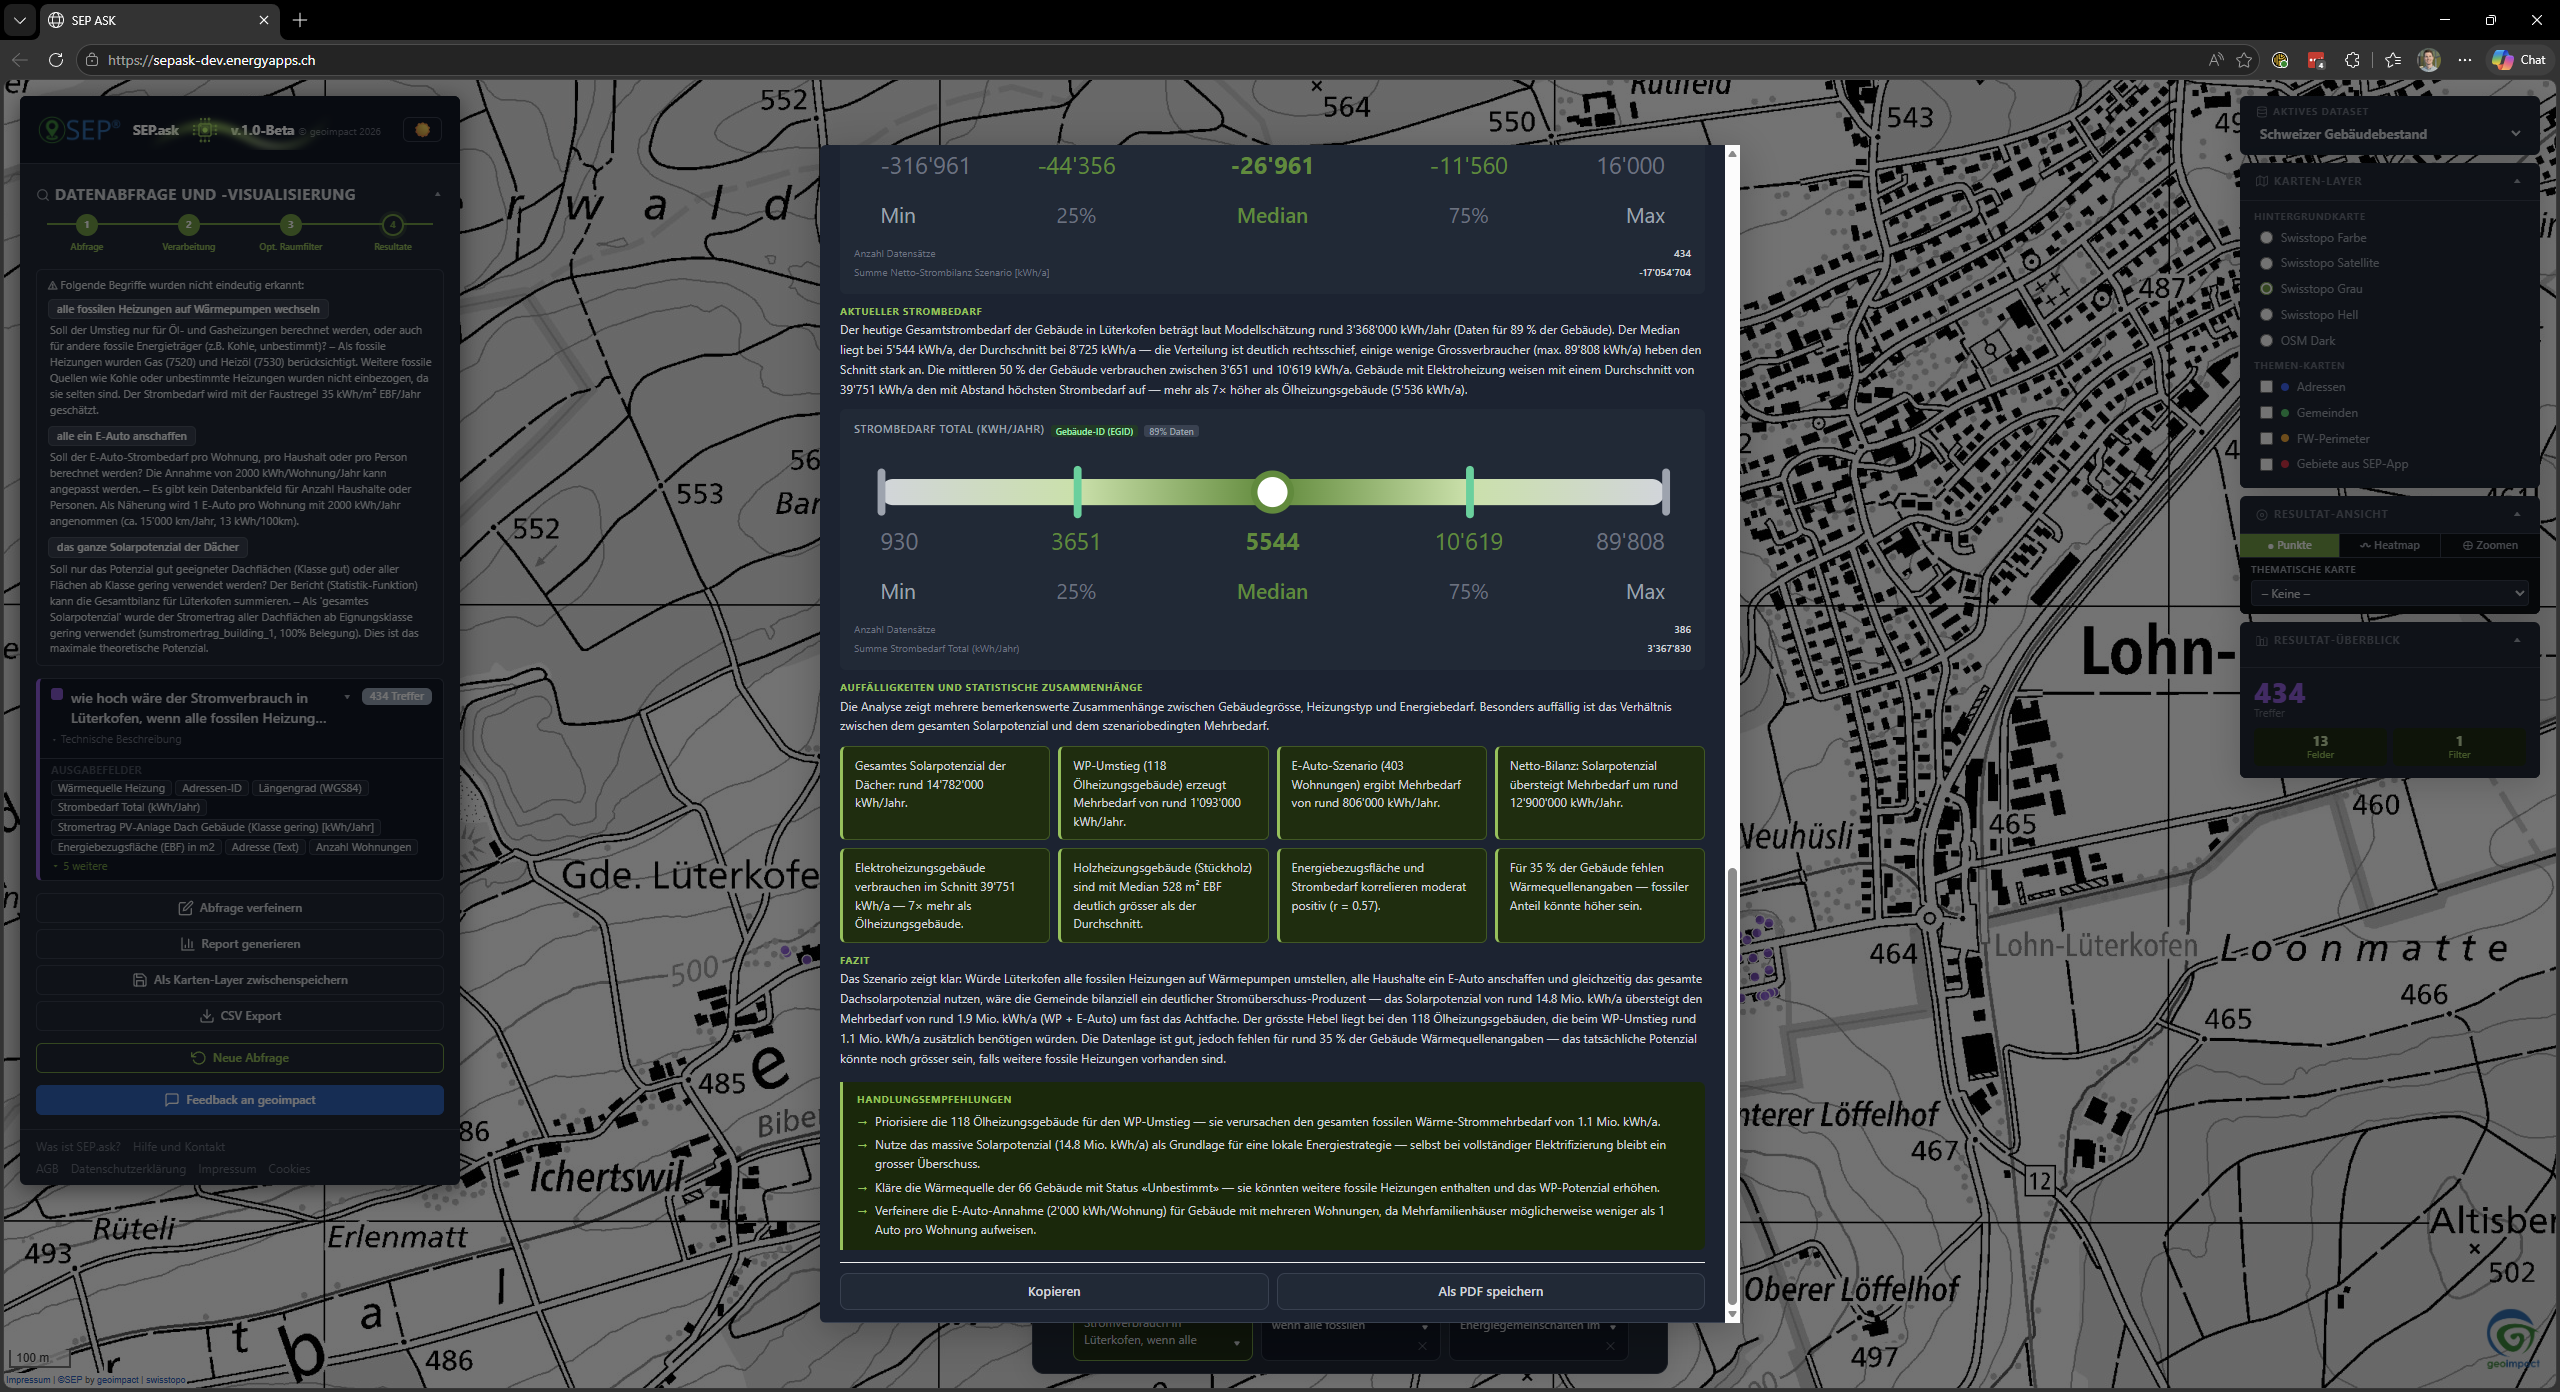Send Feedback an geoimpact
The height and width of the screenshot is (1392, 2560).
(x=240, y=1100)
